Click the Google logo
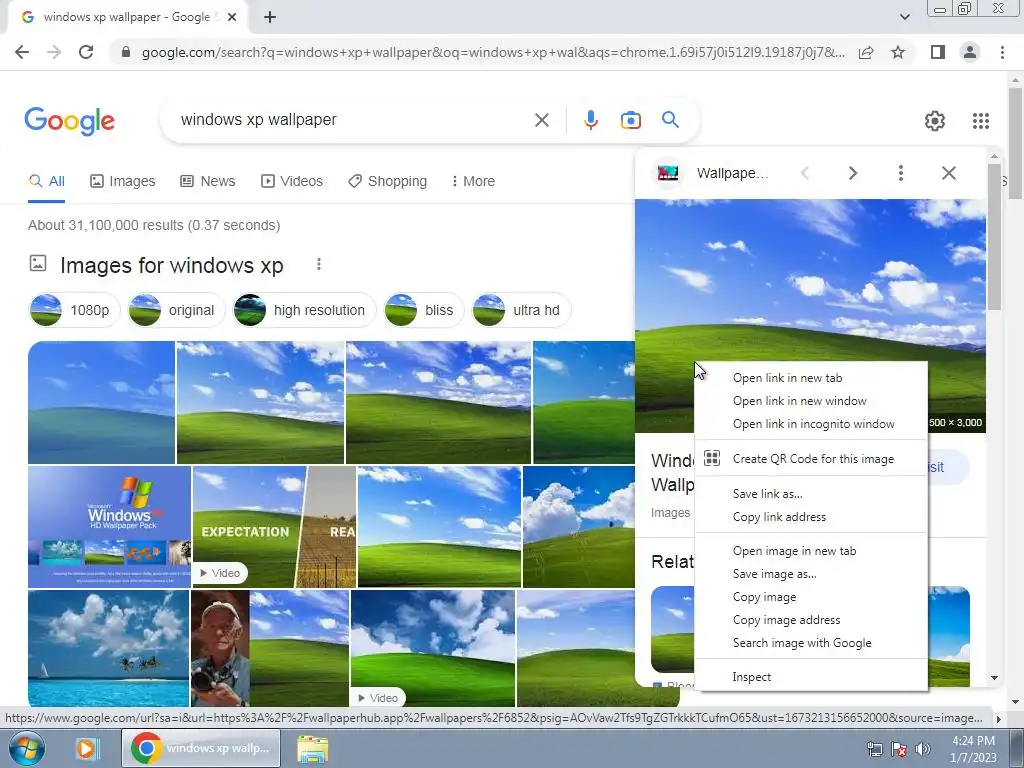Viewport: 1024px width, 768px height. pyautogui.click(x=69, y=121)
